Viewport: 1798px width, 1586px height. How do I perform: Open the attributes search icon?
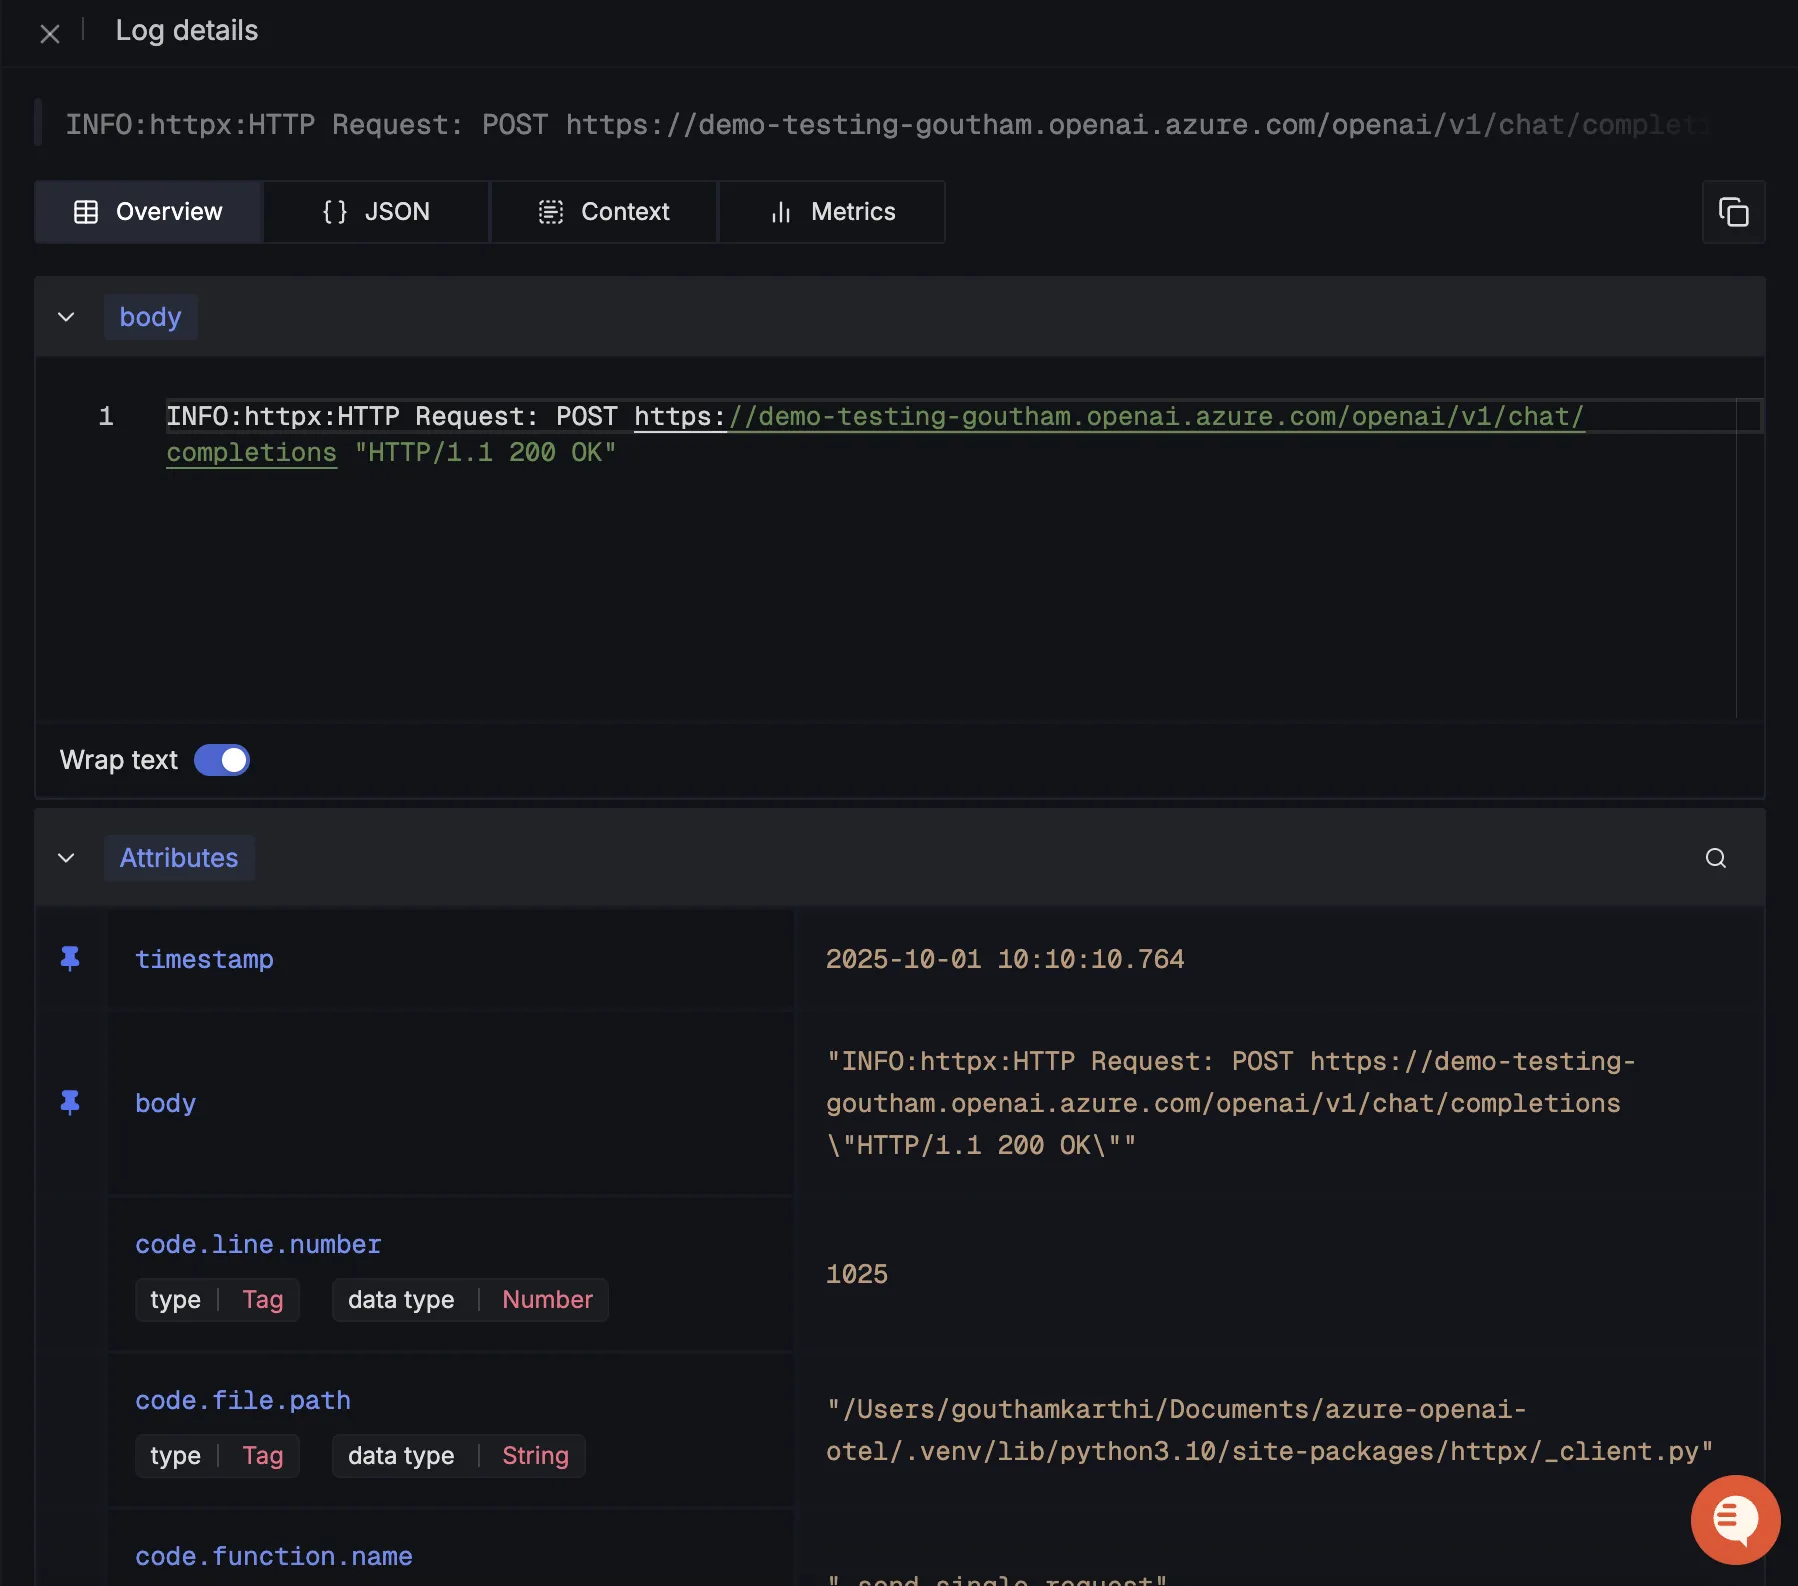coord(1715,858)
